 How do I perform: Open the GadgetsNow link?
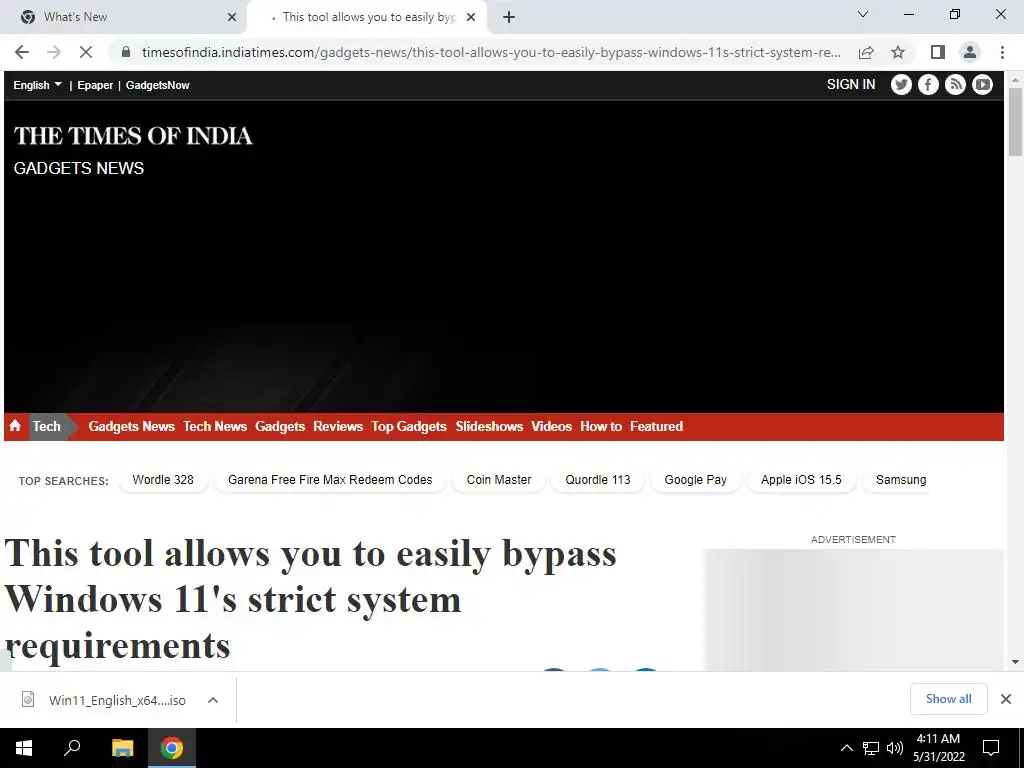pos(157,85)
